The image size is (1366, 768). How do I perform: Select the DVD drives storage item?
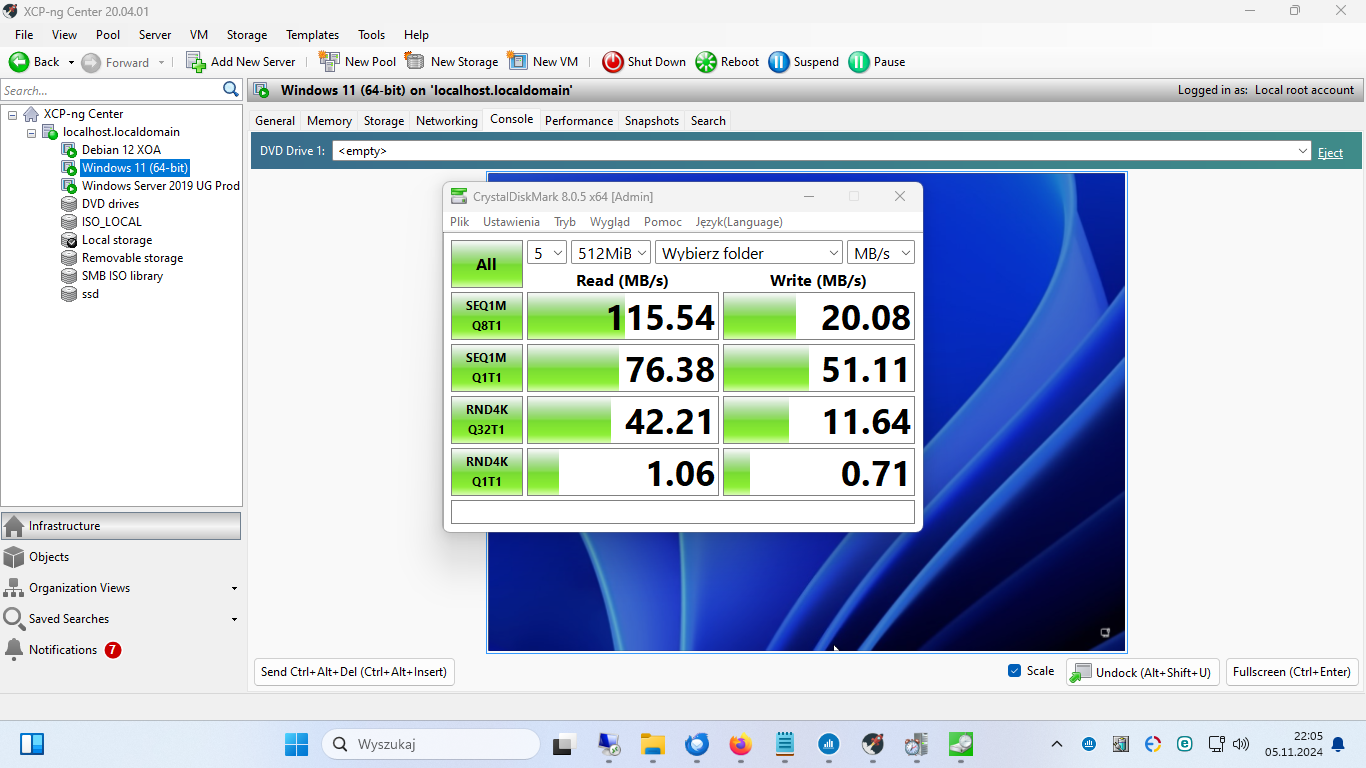coord(110,204)
